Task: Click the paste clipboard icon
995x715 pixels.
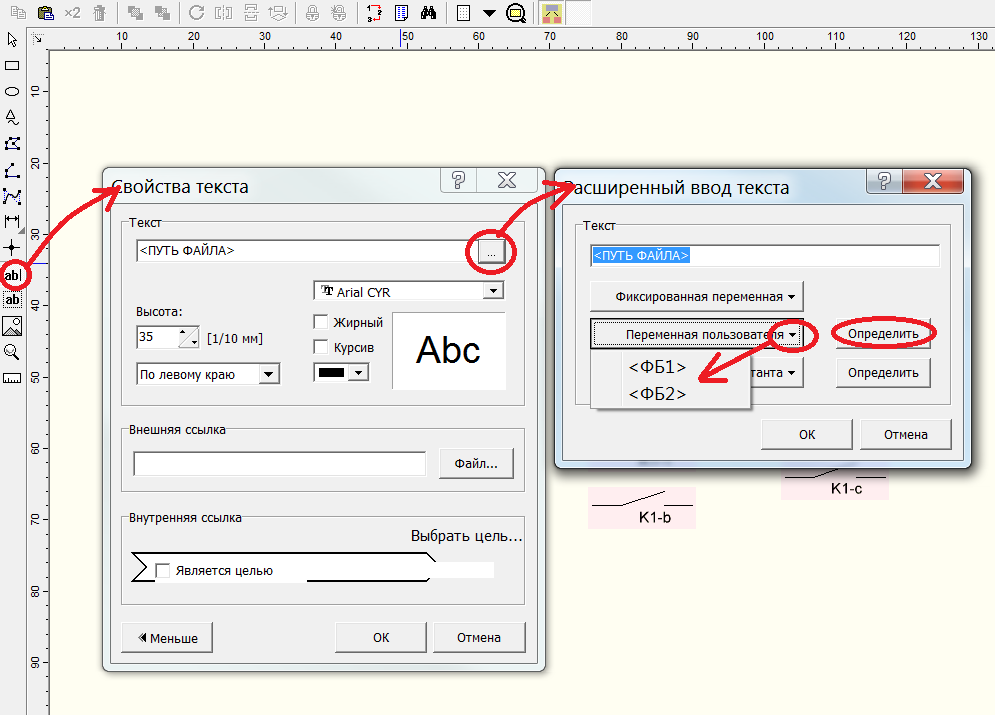Action: pos(45,13)
